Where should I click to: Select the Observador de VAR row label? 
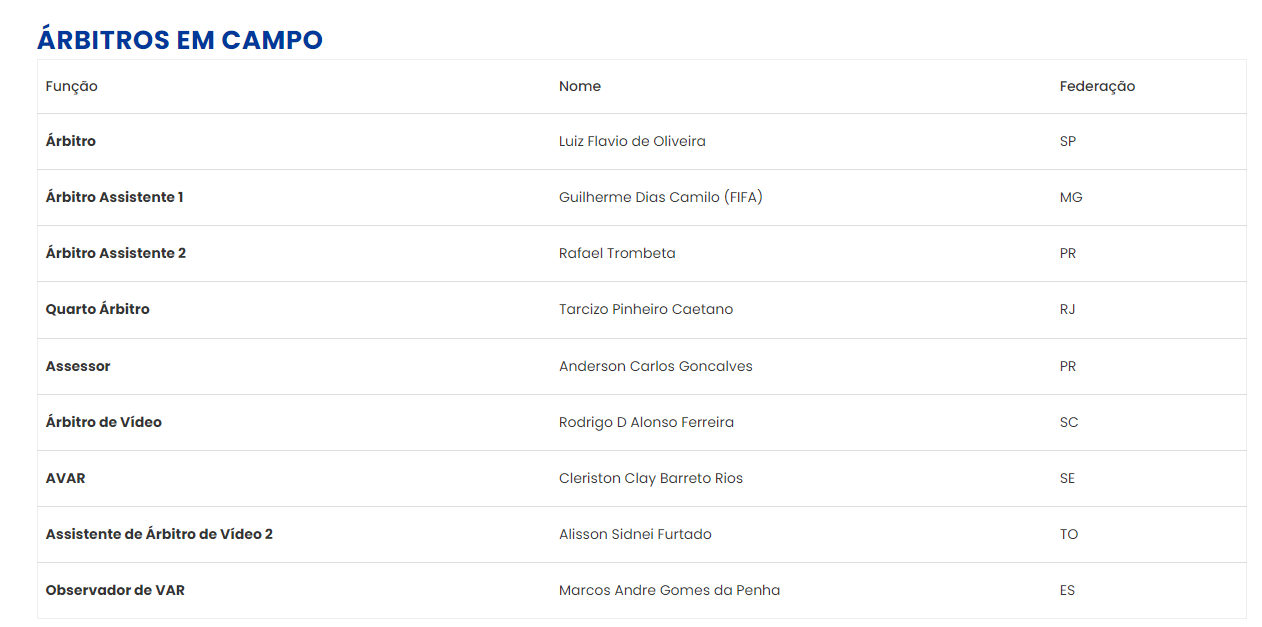(x=115, y=590)
